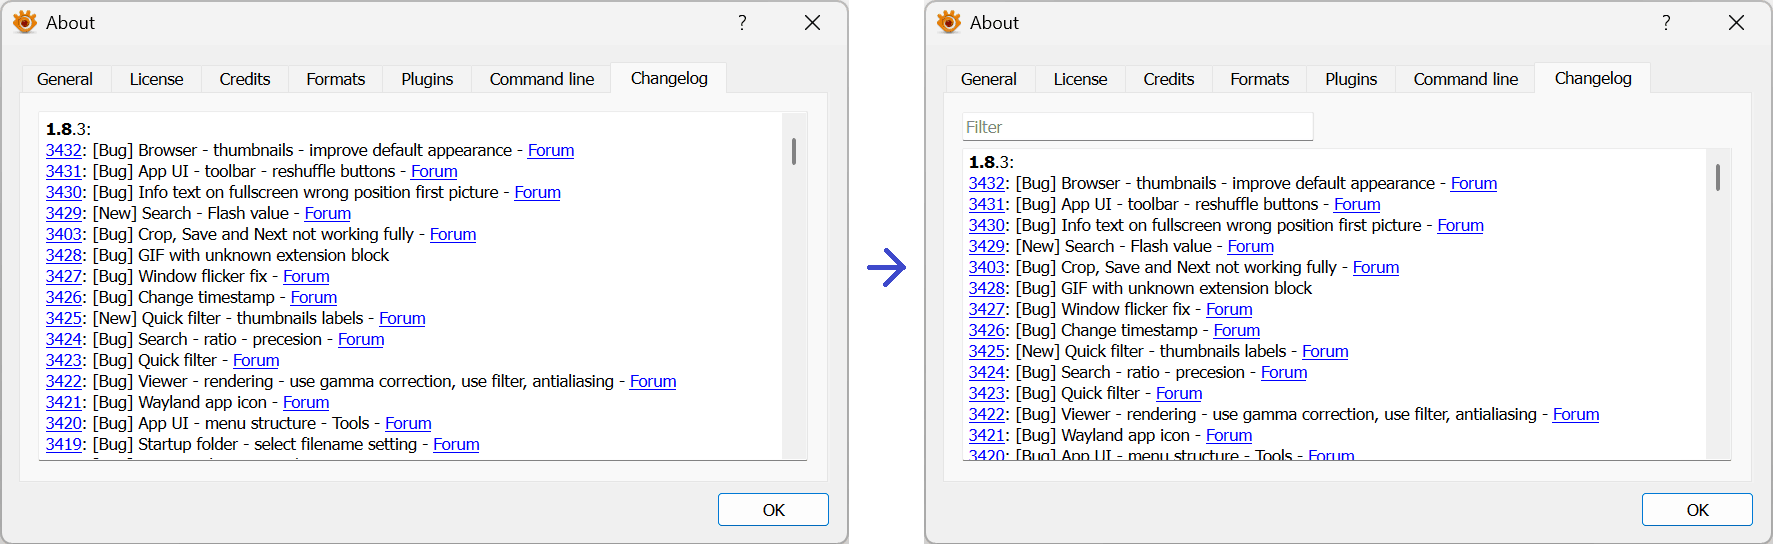Go to the Command line tab in the right dialog
The width and height of the screenshot is (1773, 544).
(1465, 79)
